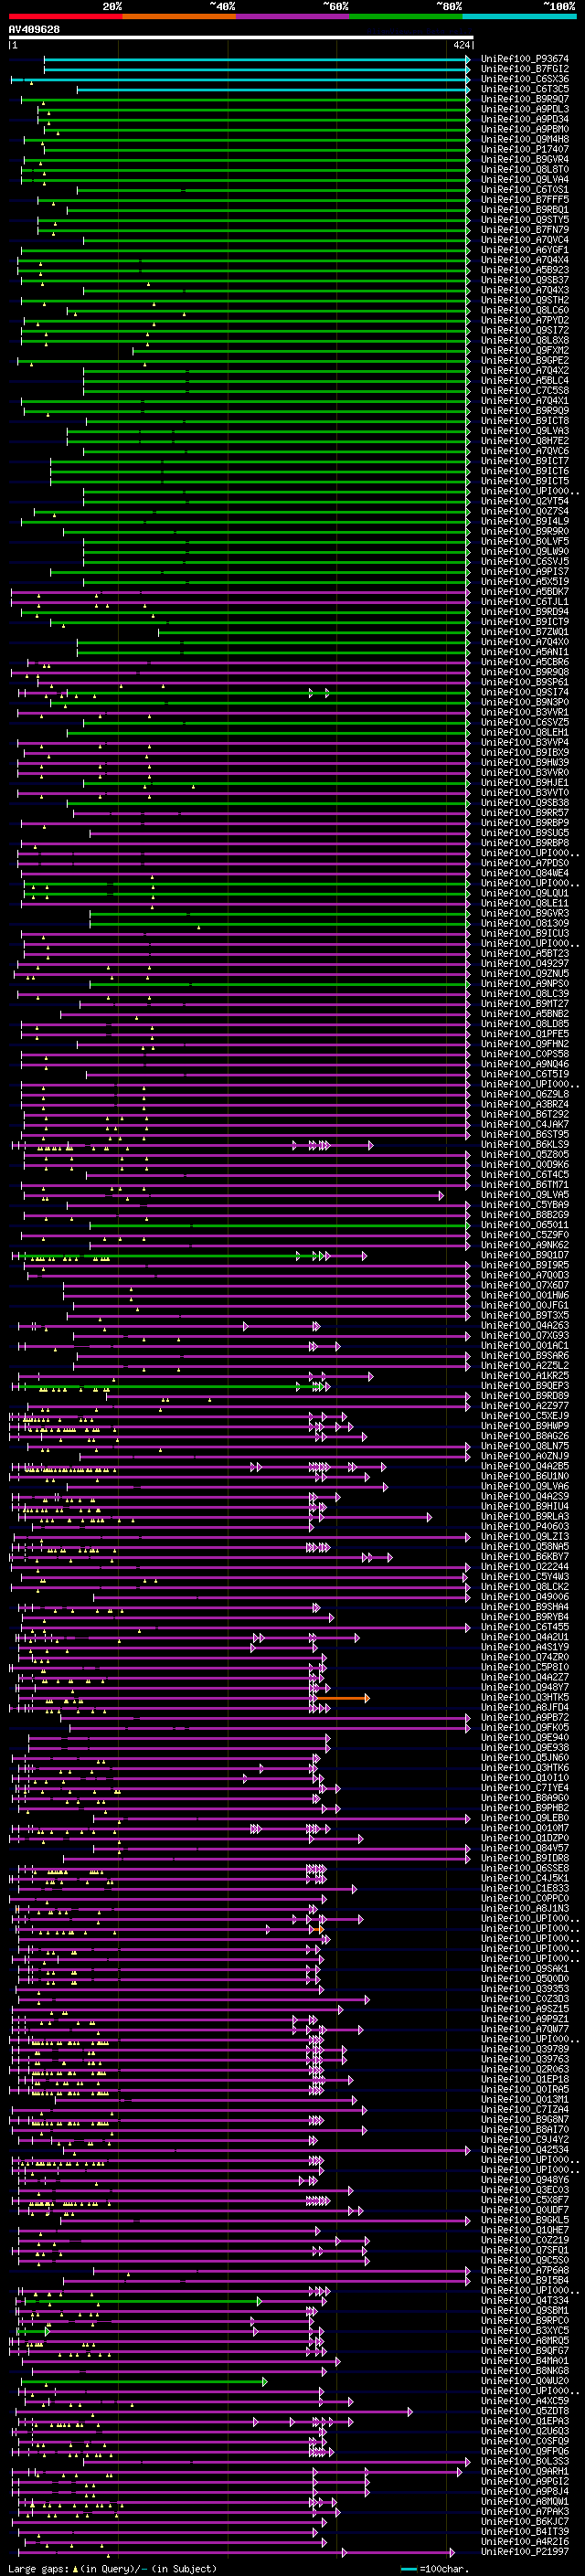This screenshot has width=585, height=2576.
Task: Select hit label UniRef100_A3BRZ4
Action: point(524,1104)
